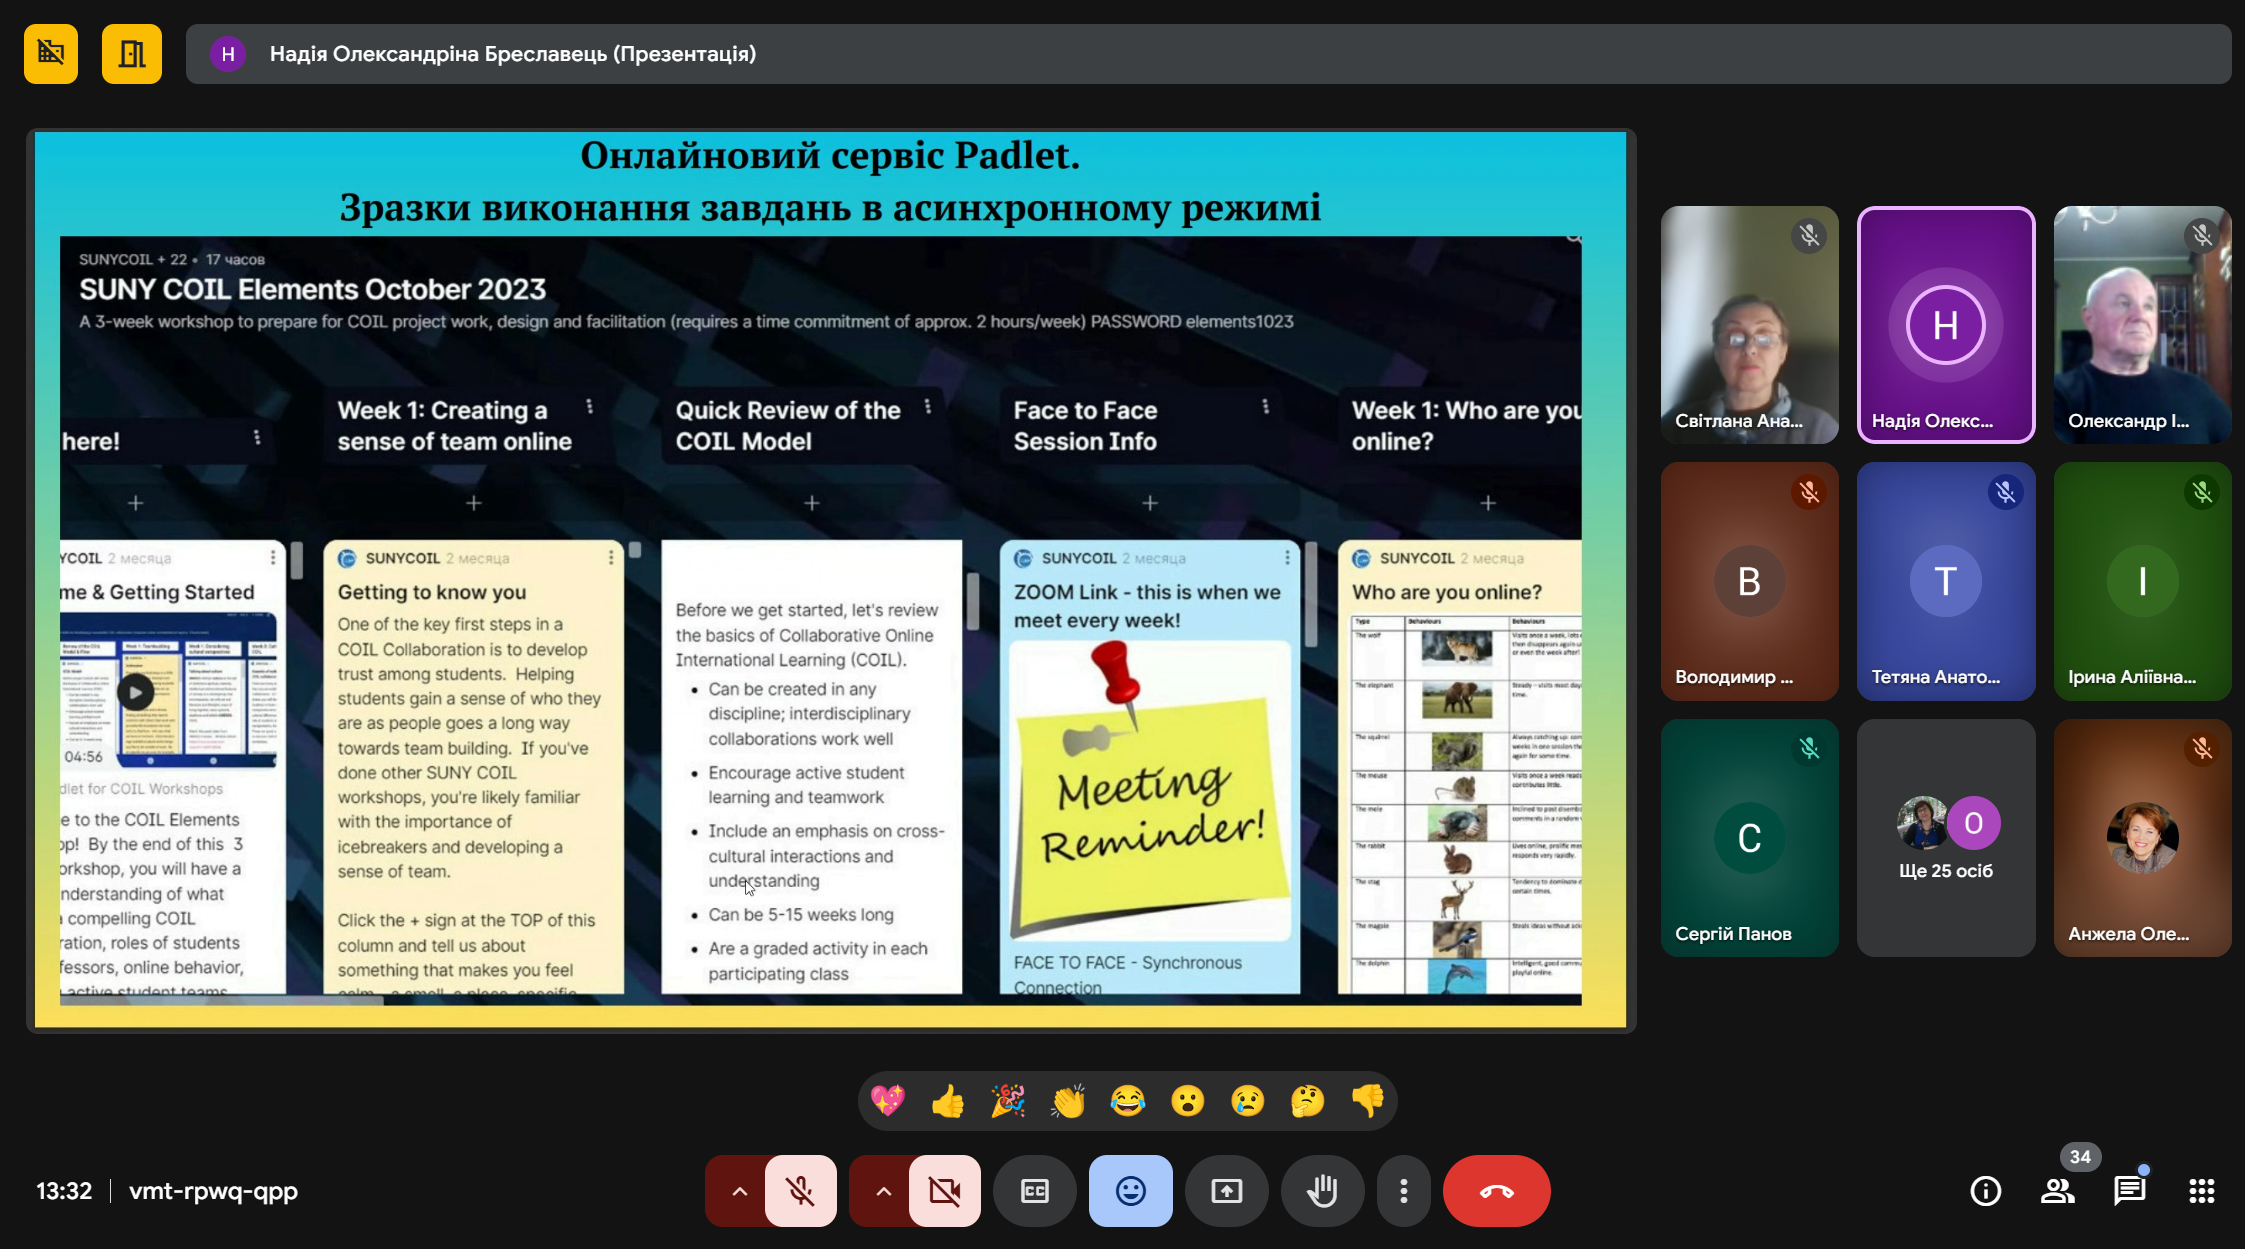Toggle the emoji reactions panel
Image resolution: width=2245 pixels, height=1249 pixels.
tap(1130, 1191)
